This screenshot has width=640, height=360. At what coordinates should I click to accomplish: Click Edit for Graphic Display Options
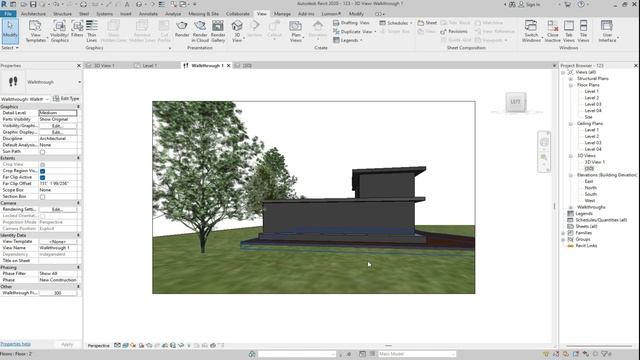pos(58,132)
